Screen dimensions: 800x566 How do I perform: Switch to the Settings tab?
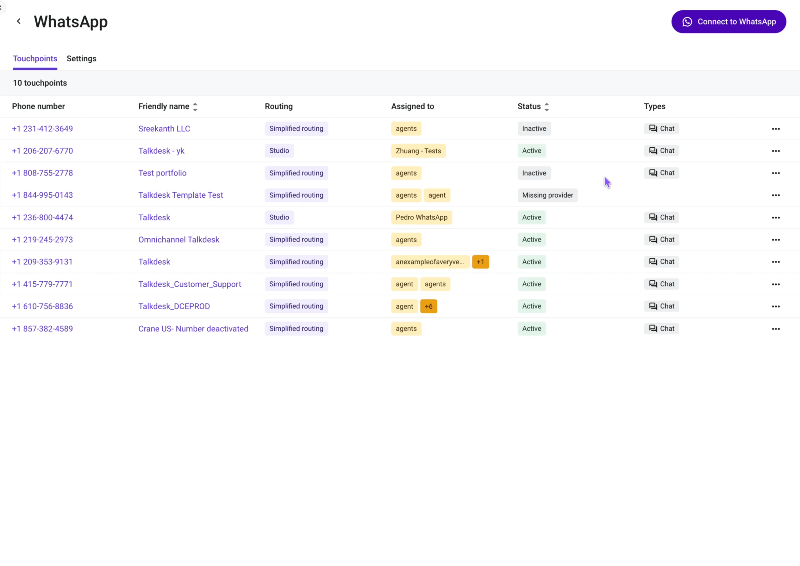click(x=81, y=59)
